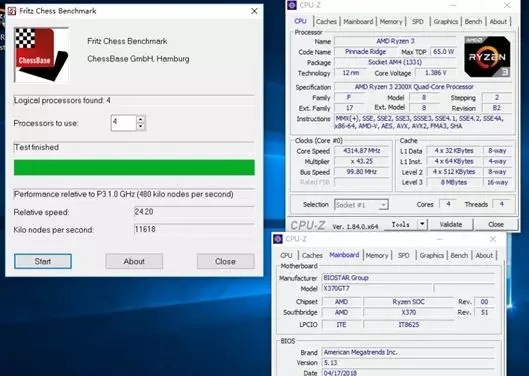This screenshot has height=376, width=529.
Task: Click the Core Speed value 4314.87 MHz
Action: (x=362, y=151)
